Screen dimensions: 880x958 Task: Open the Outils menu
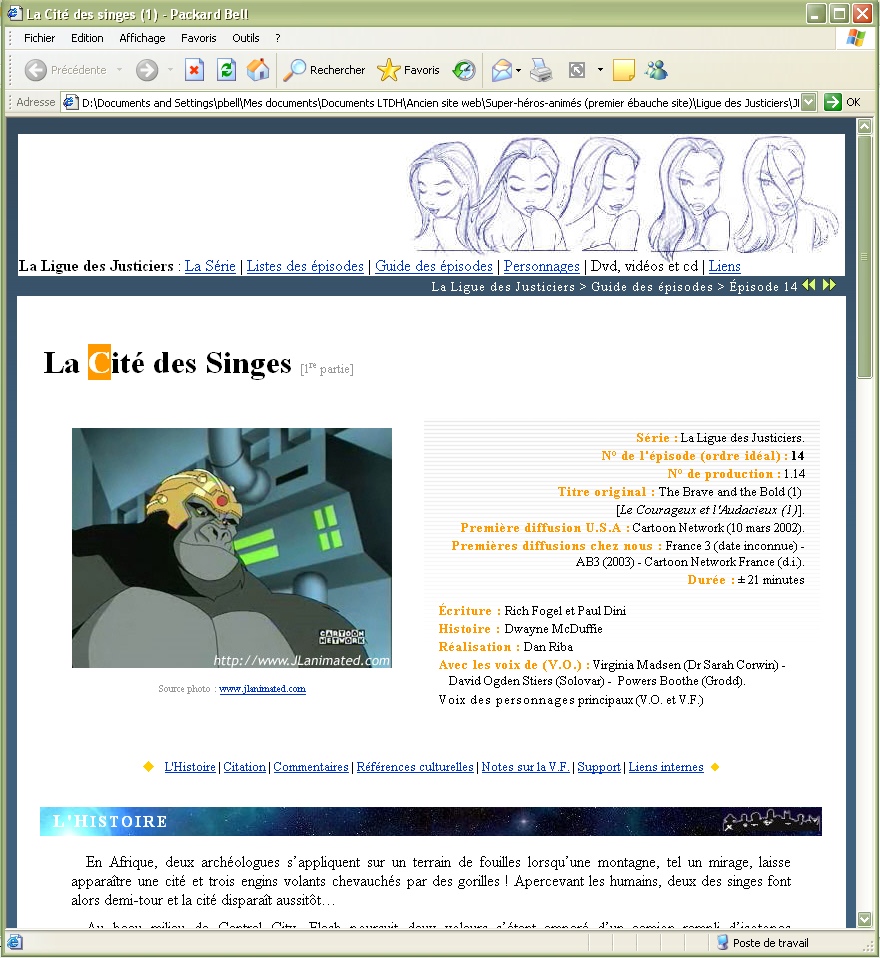[x=246, y=38]
